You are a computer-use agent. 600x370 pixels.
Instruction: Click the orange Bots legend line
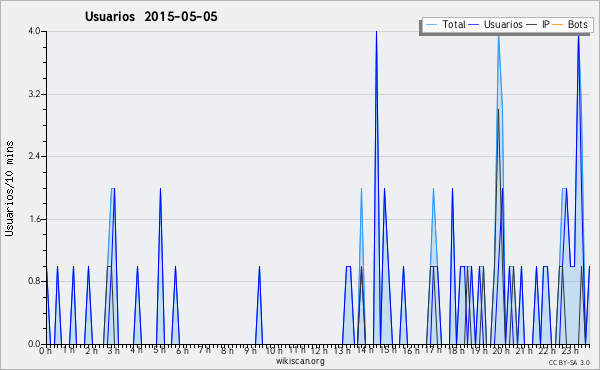pos(558,25)
